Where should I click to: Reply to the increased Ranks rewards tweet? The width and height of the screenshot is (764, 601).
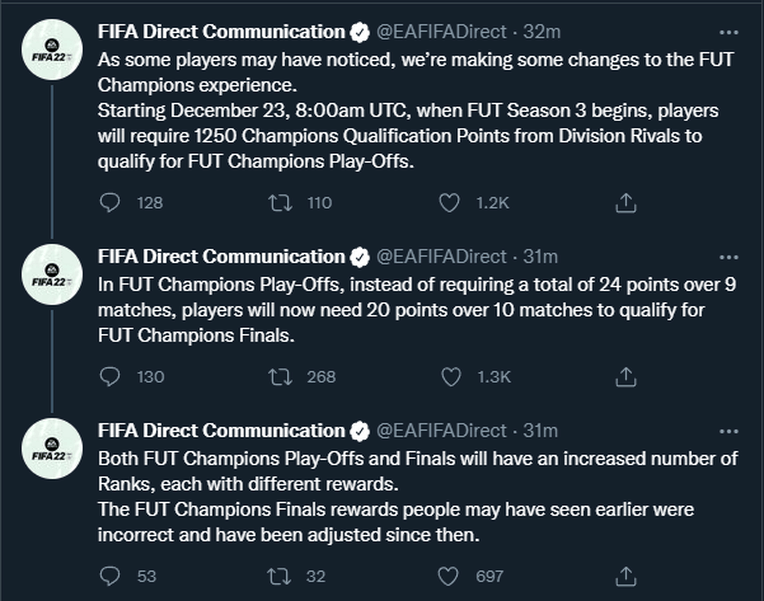point(112,576)
